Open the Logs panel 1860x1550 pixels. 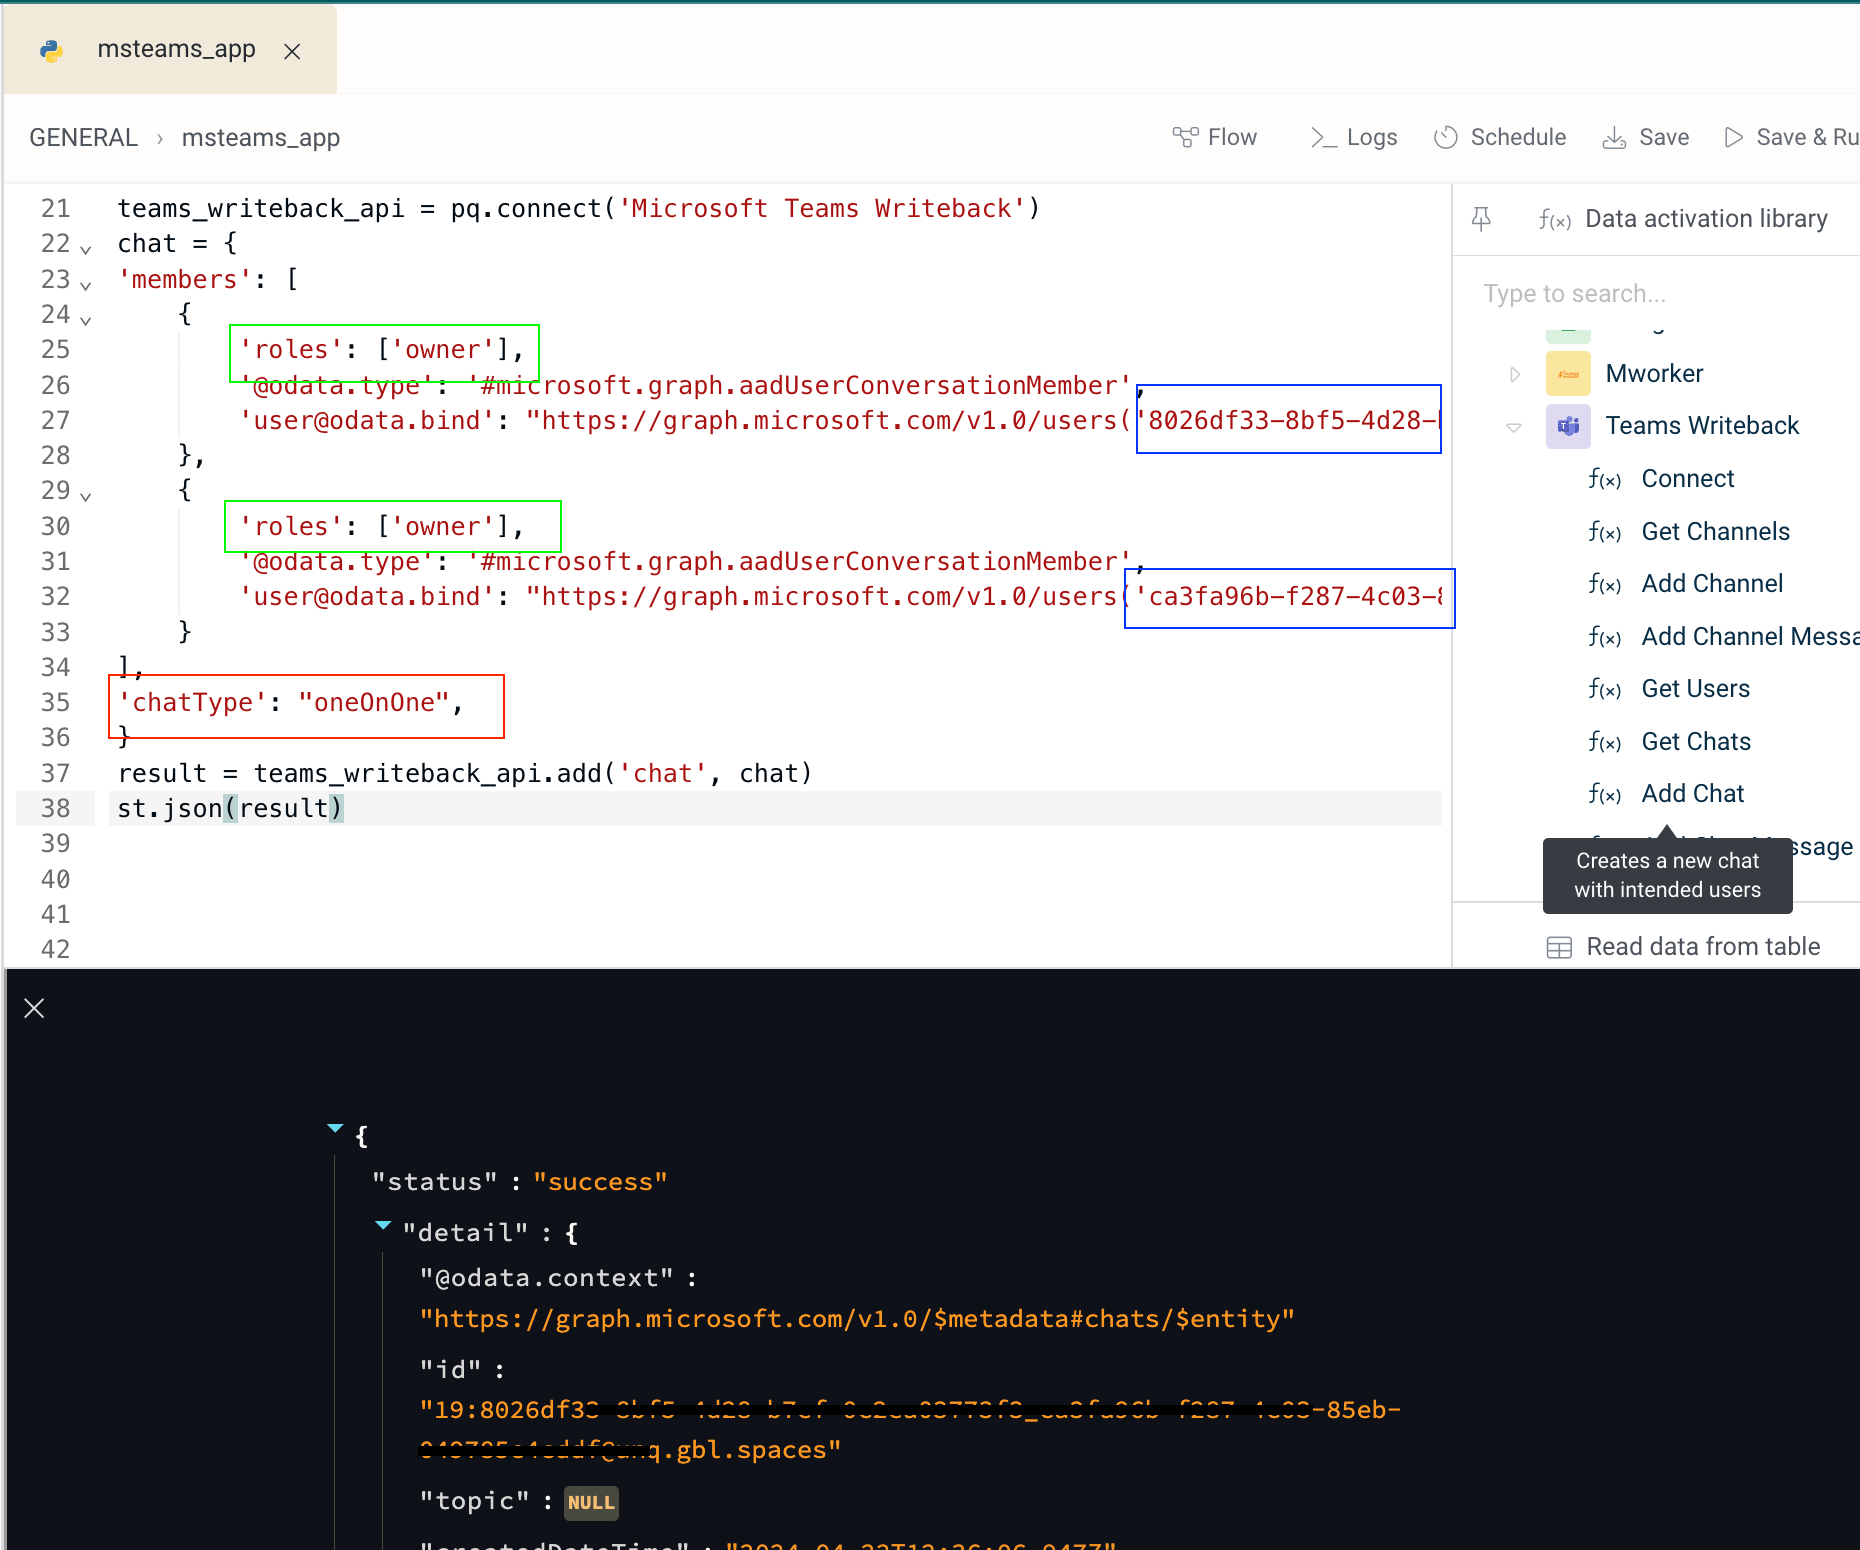1354,137
